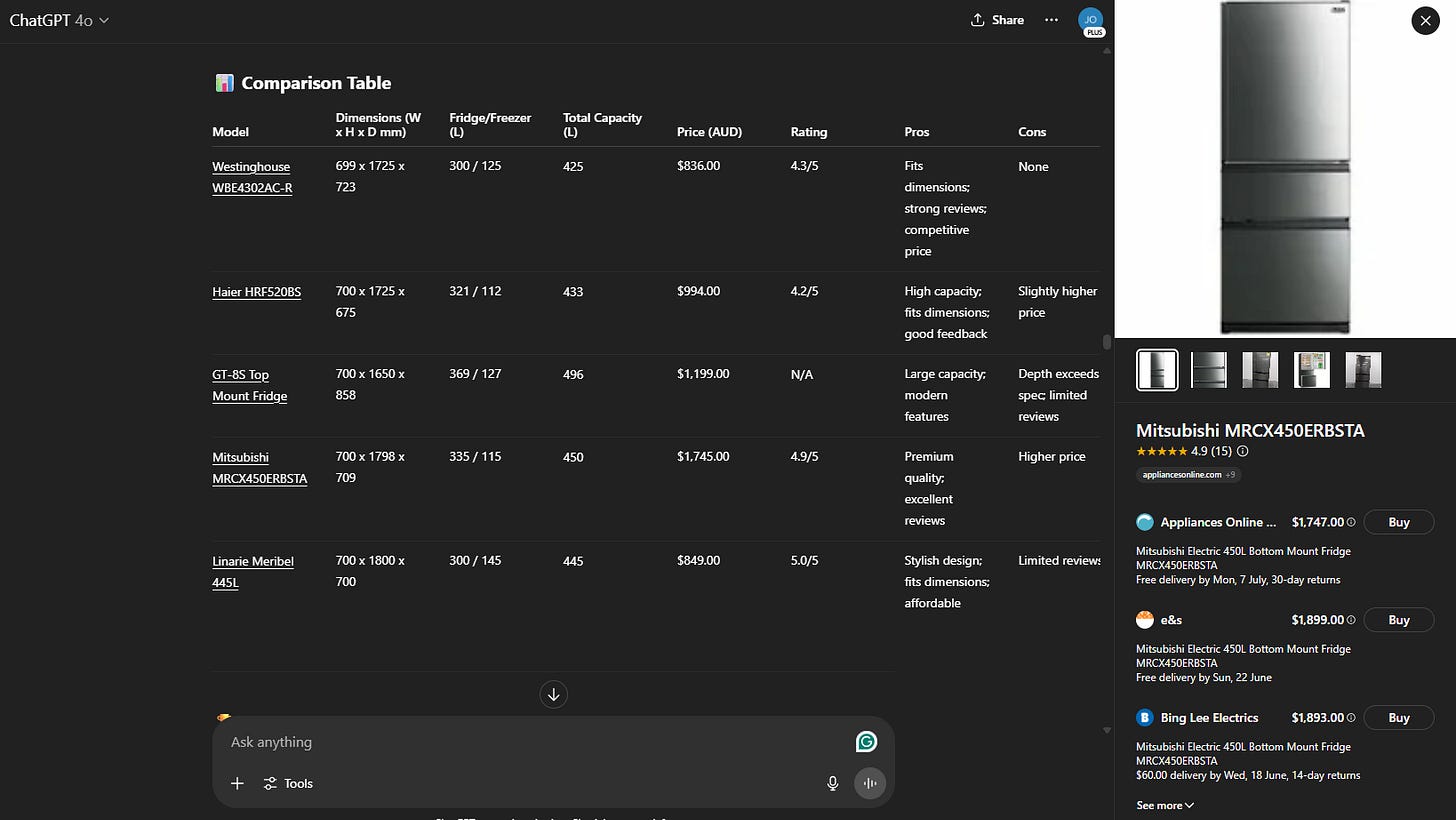Expand the See more sellers list

1165,805
